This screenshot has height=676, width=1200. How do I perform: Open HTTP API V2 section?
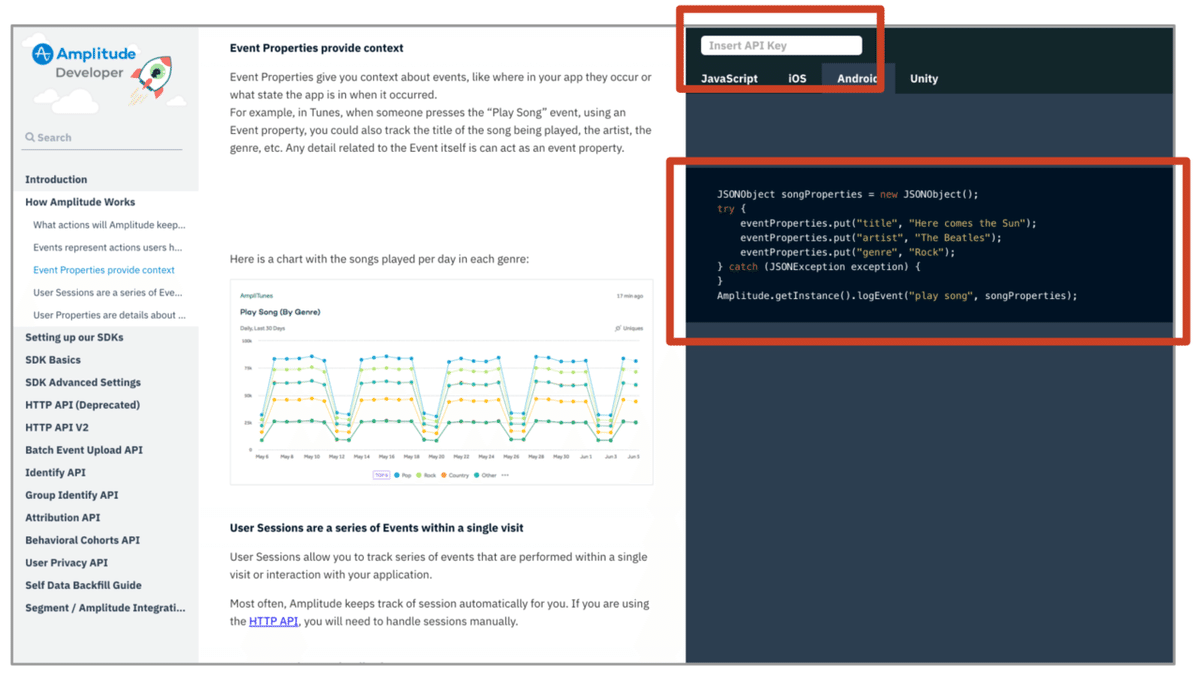click(x=57, y=427)
